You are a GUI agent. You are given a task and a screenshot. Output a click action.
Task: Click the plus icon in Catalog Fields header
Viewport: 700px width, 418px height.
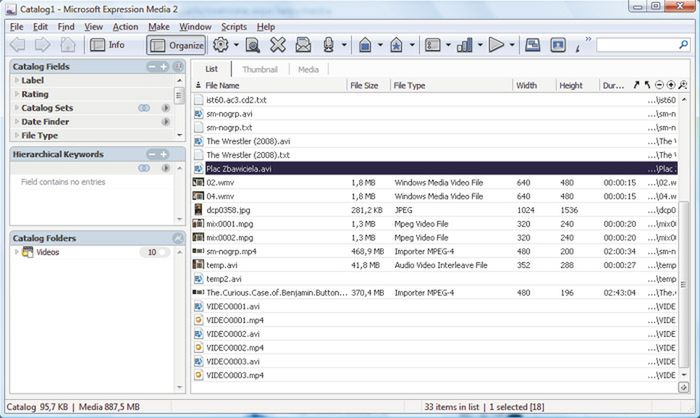coord(164,66)
